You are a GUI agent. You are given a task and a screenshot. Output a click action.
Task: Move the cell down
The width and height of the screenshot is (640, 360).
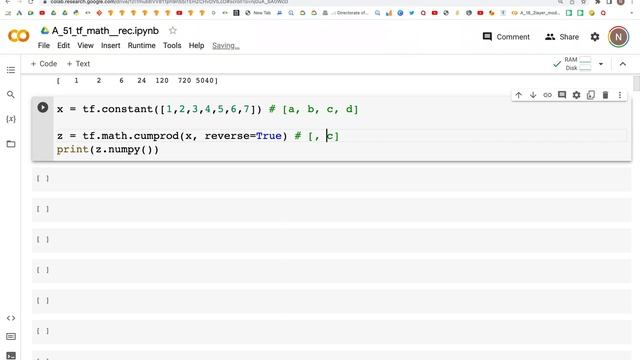pos(533,95)
